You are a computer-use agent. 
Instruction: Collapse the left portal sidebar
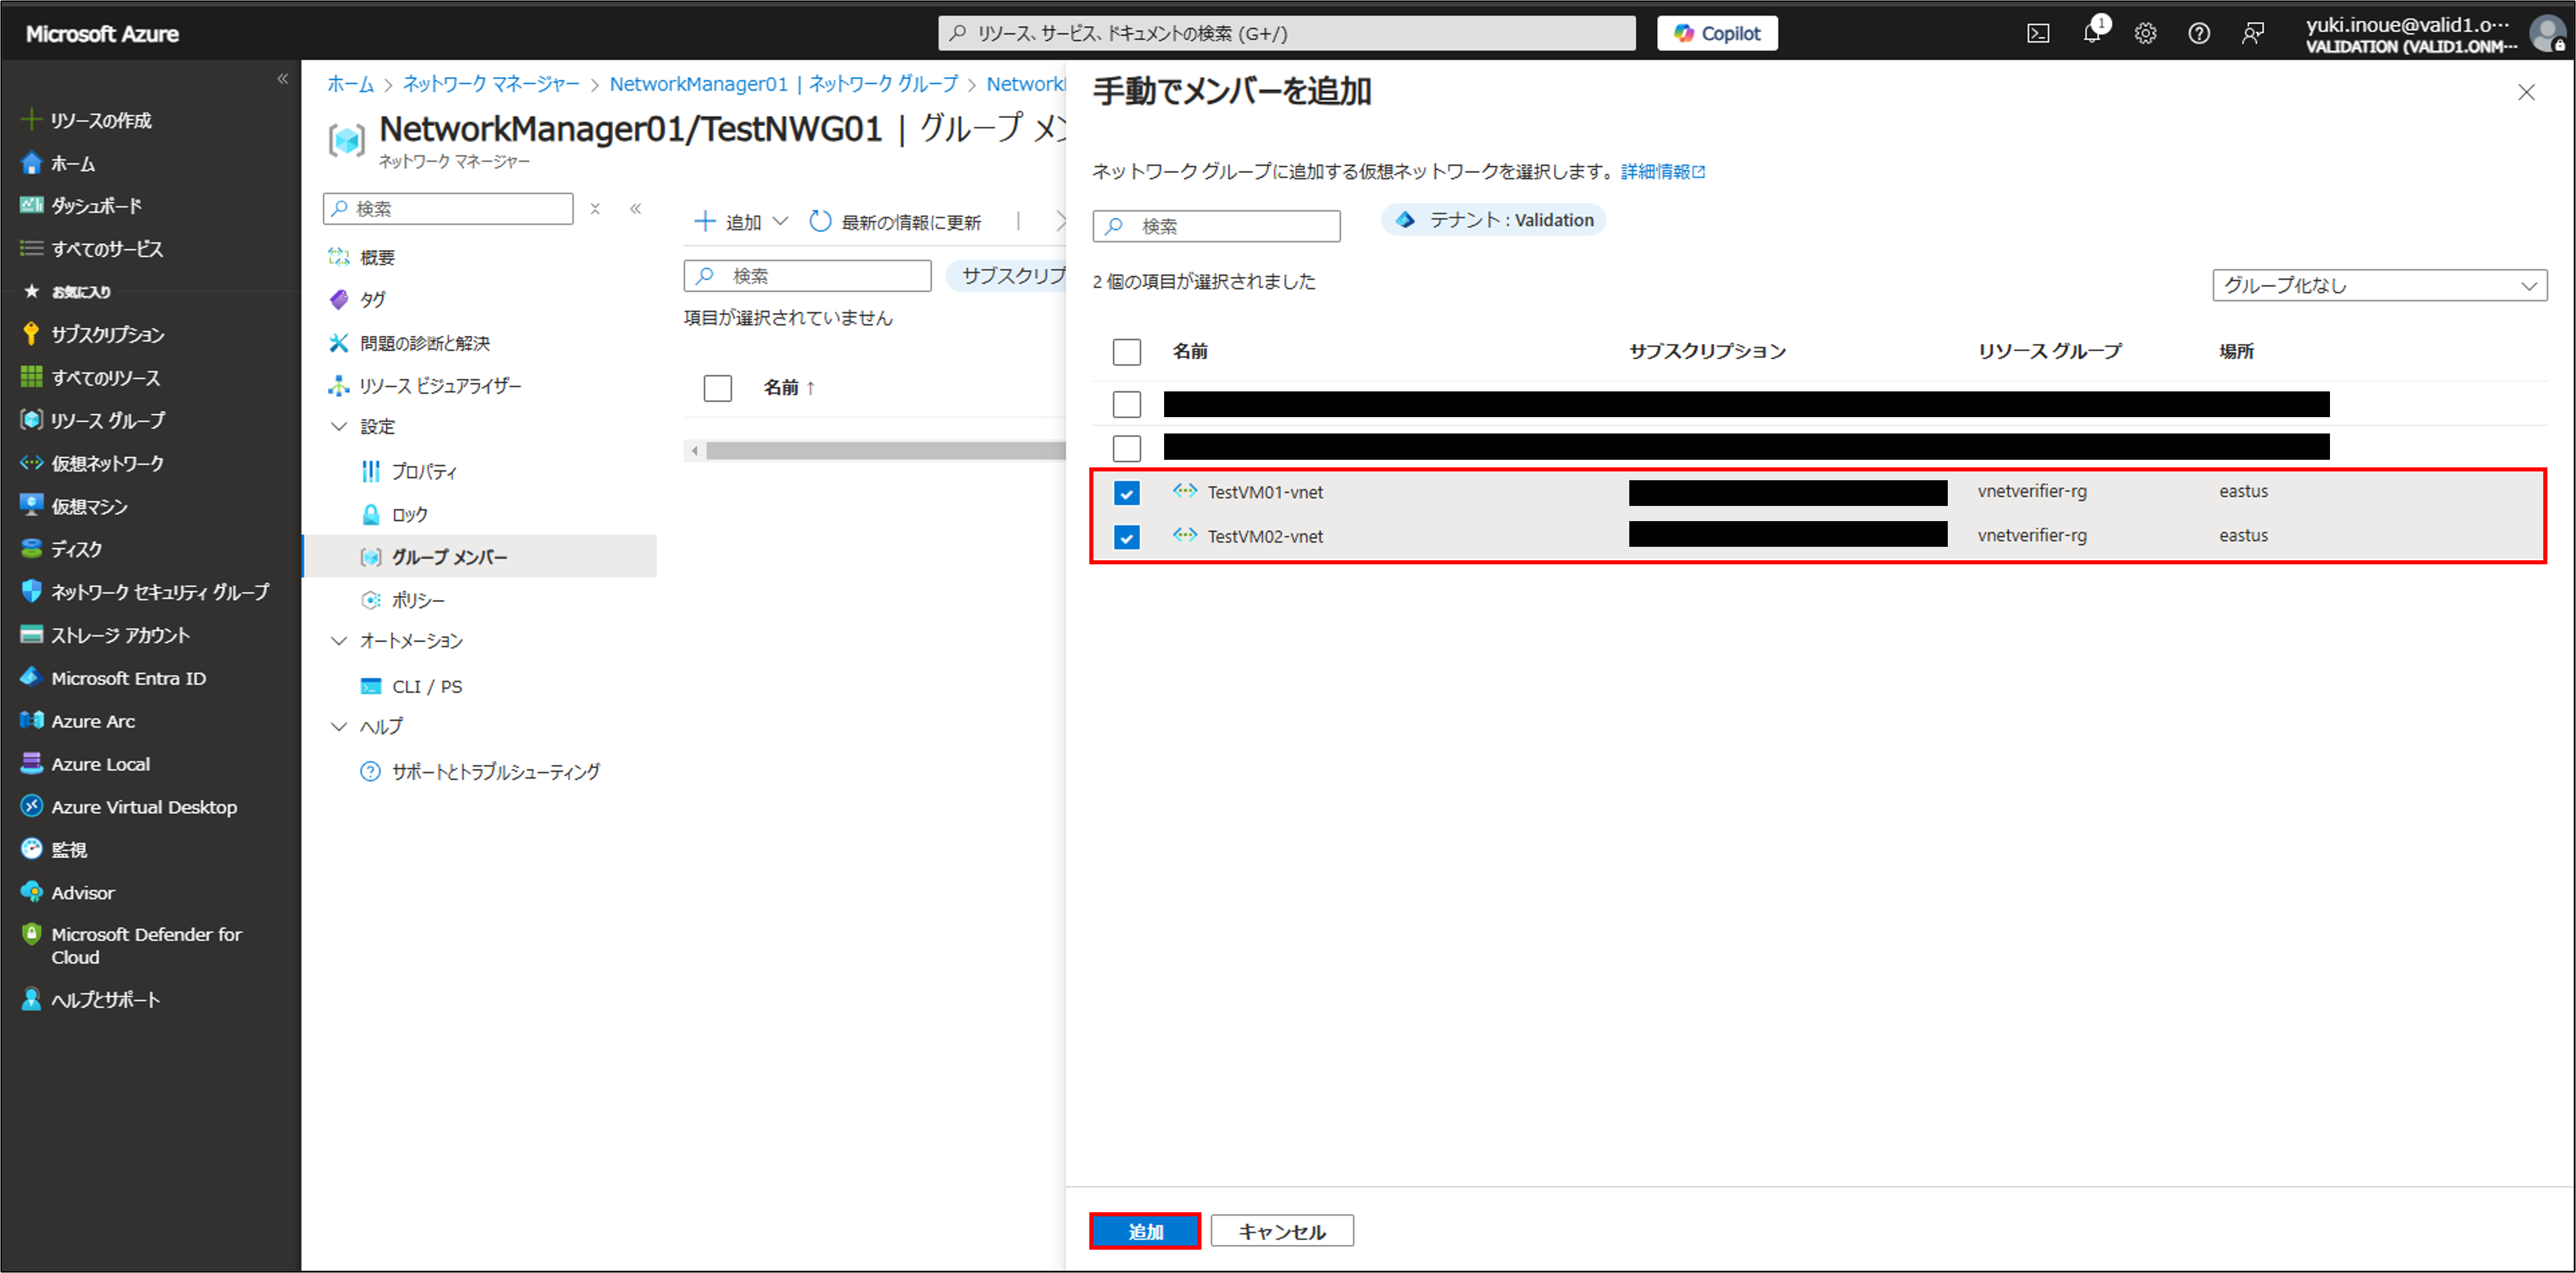coord(282,79)
